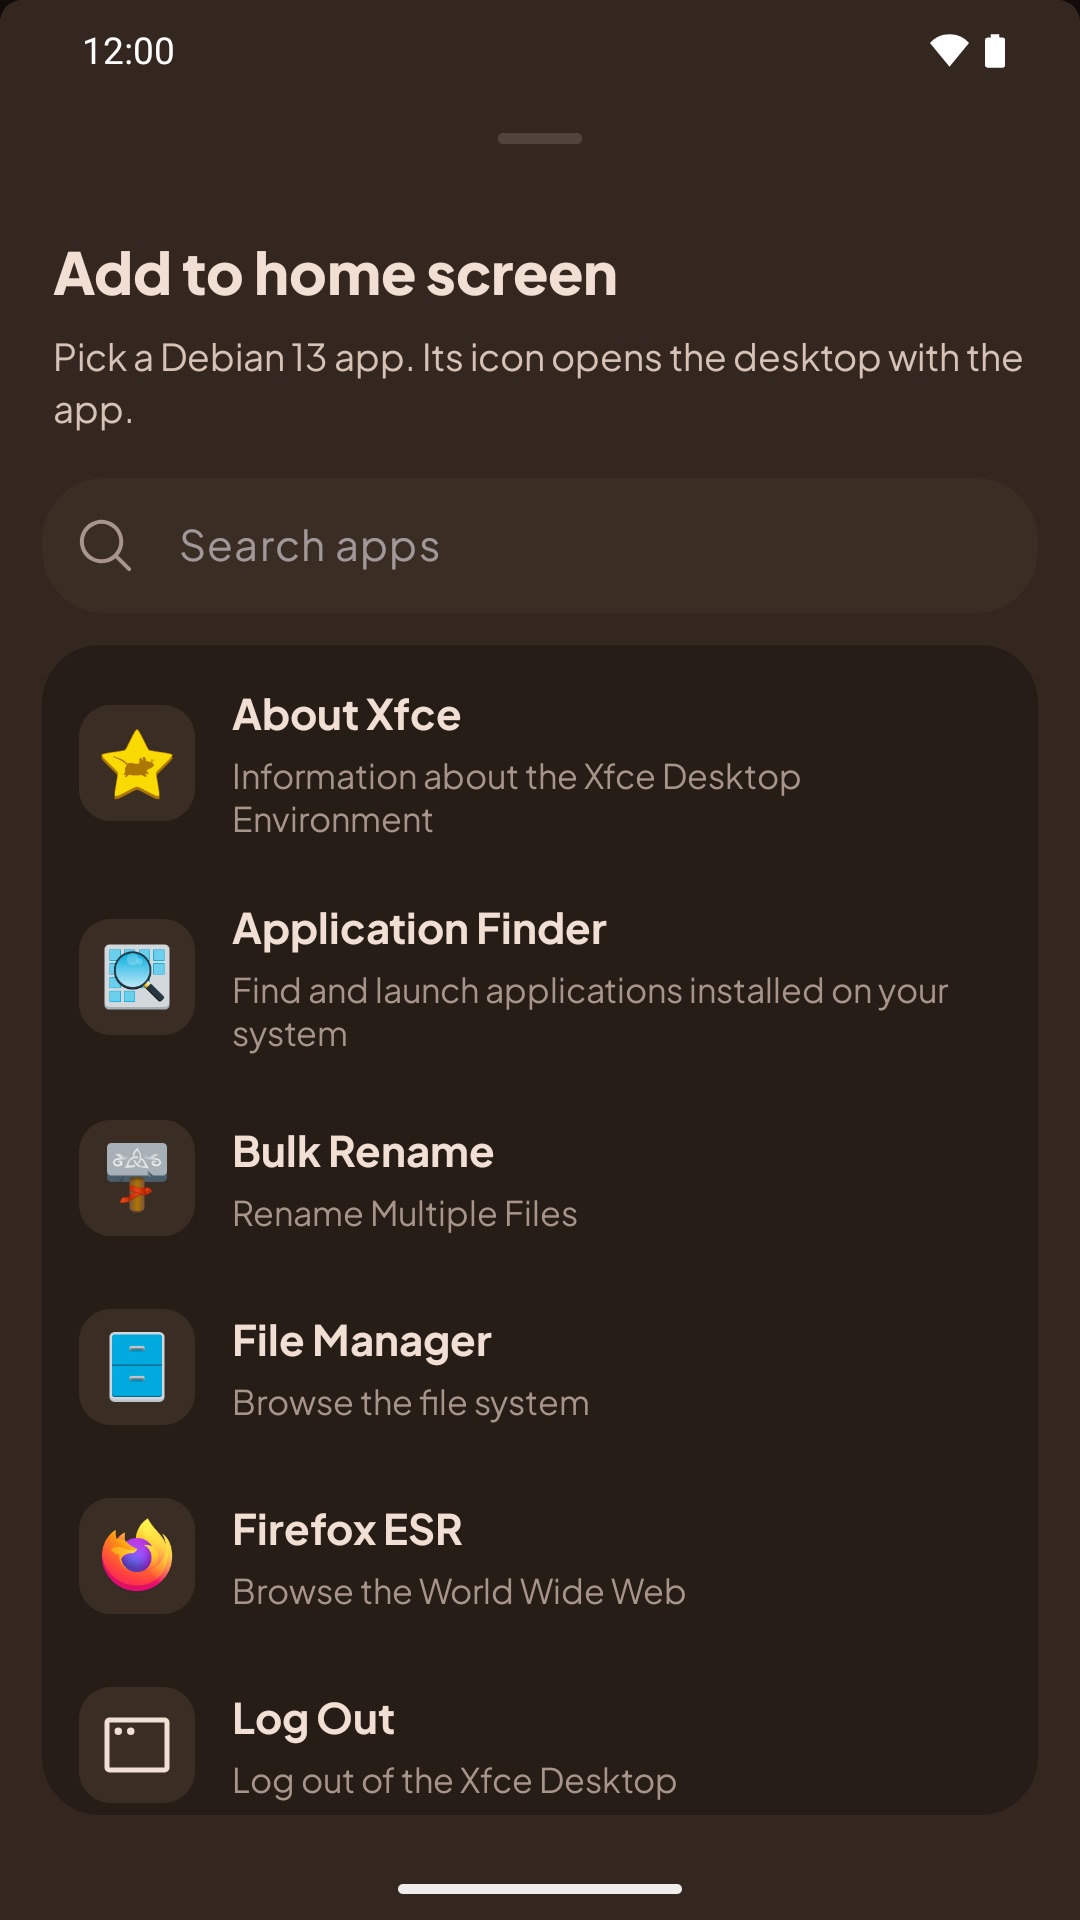This screenshot has width=1080, height=1920.
Task: Tap the Wi-Fi status icon
Action: click(x=949, y=50)
